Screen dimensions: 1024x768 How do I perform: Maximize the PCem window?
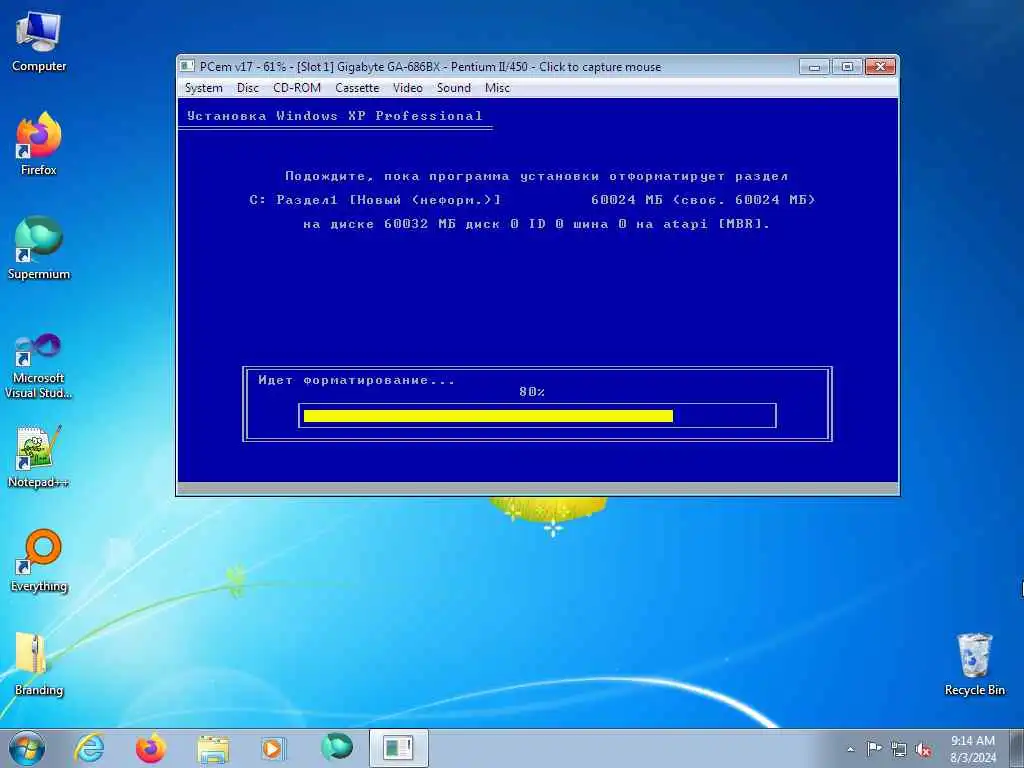847,67
